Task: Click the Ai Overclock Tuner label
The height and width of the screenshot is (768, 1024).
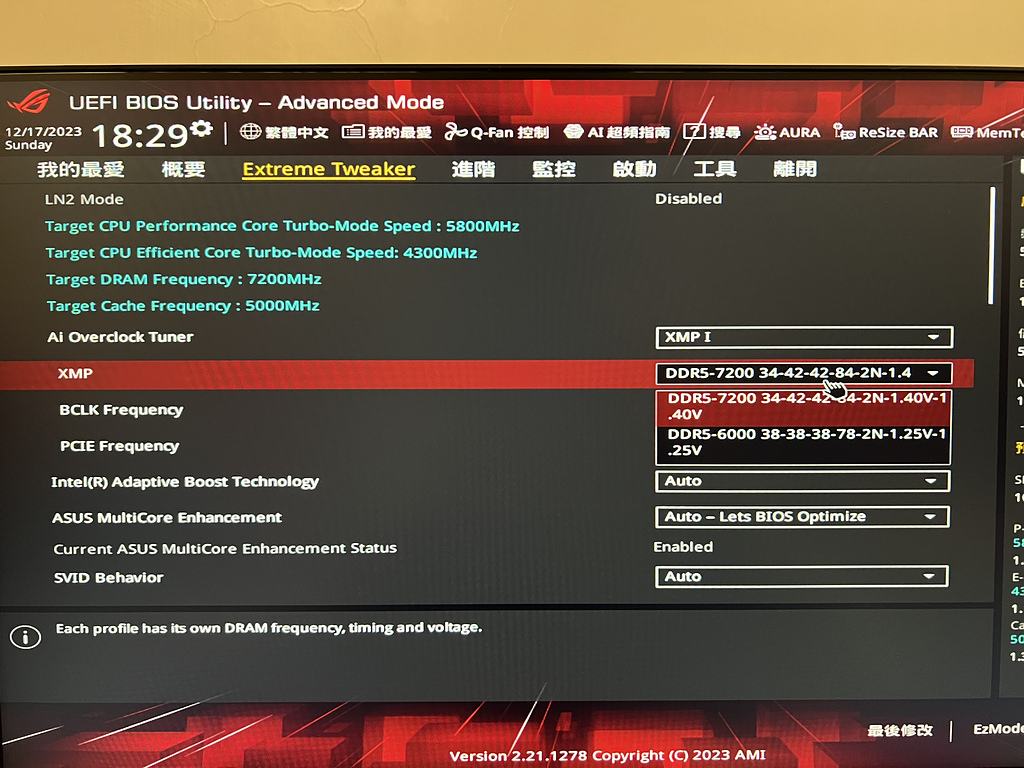Action: [120, 337]
